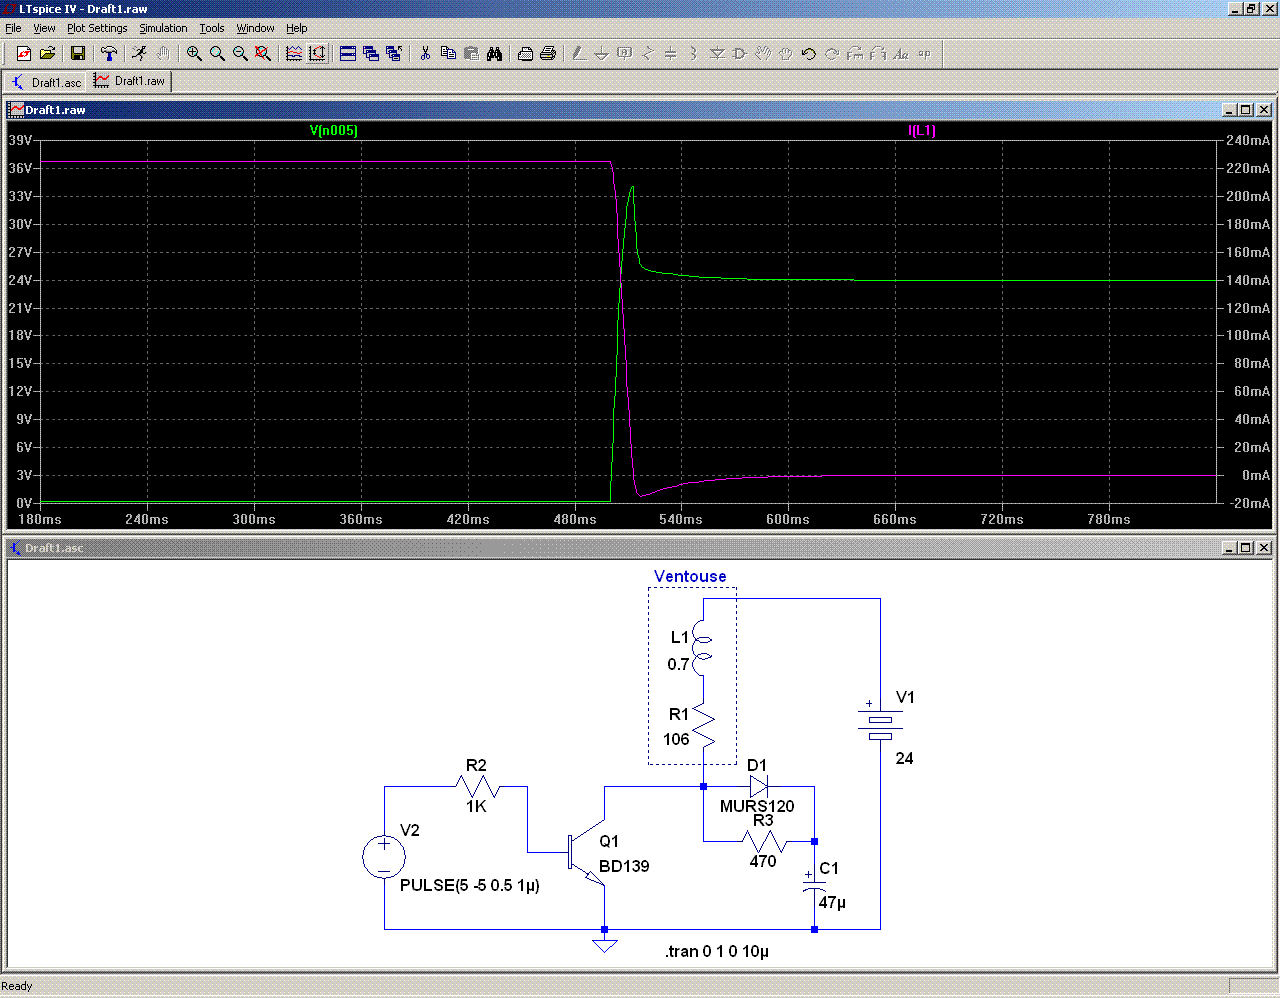1280x998 pixels.
Task: Print using the printer icon
Action: (x=548, y=54)
